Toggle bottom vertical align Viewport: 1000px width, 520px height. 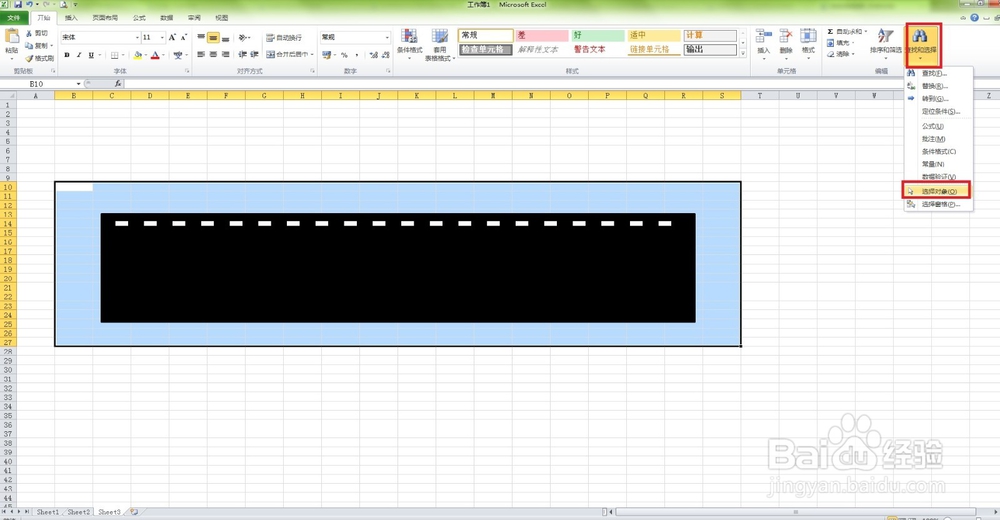point(225,38)
